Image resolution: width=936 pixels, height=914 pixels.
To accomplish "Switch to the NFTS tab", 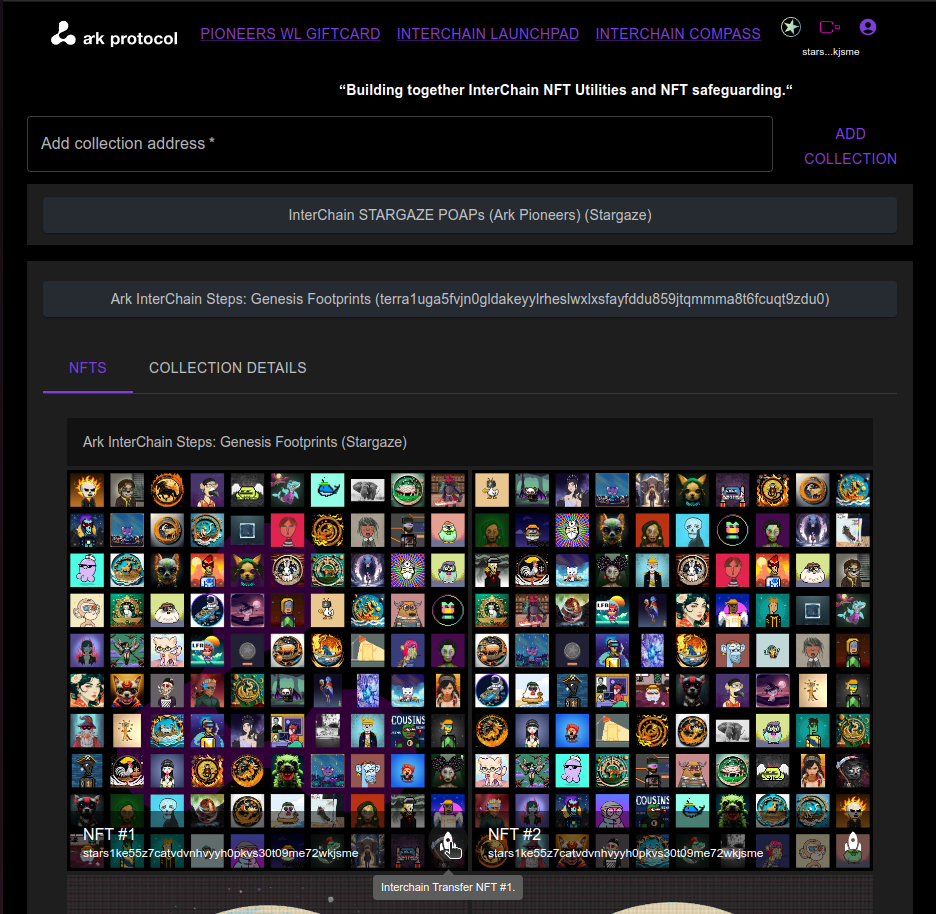I will (x=88, y=368).
